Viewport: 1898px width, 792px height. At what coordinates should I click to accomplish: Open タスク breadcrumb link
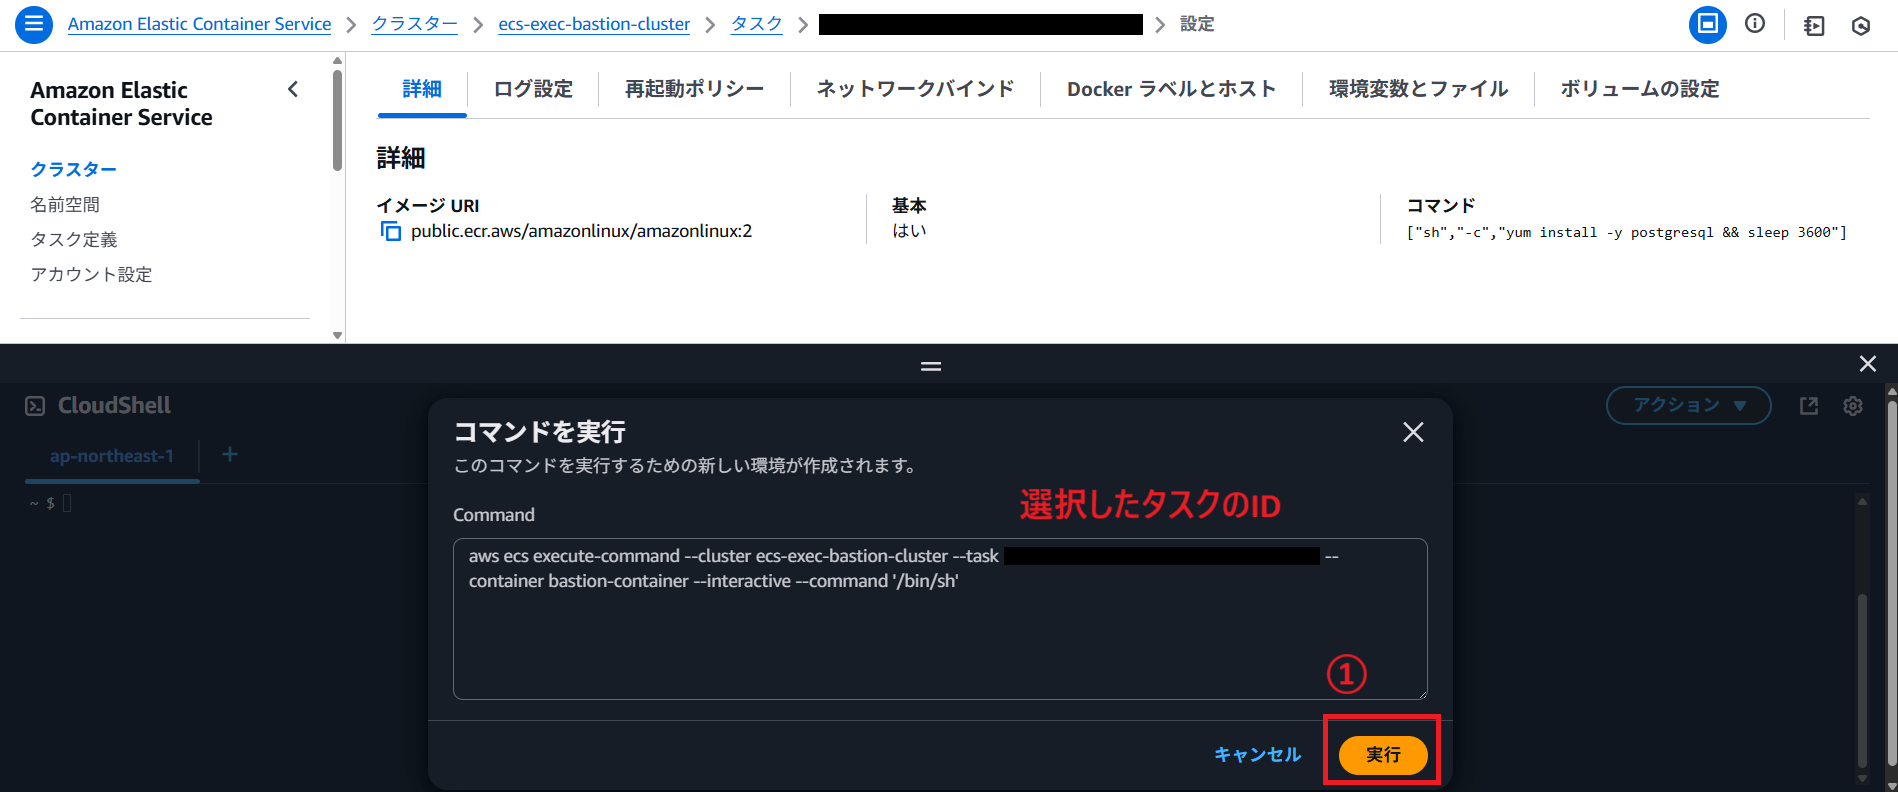click(756, 24)
